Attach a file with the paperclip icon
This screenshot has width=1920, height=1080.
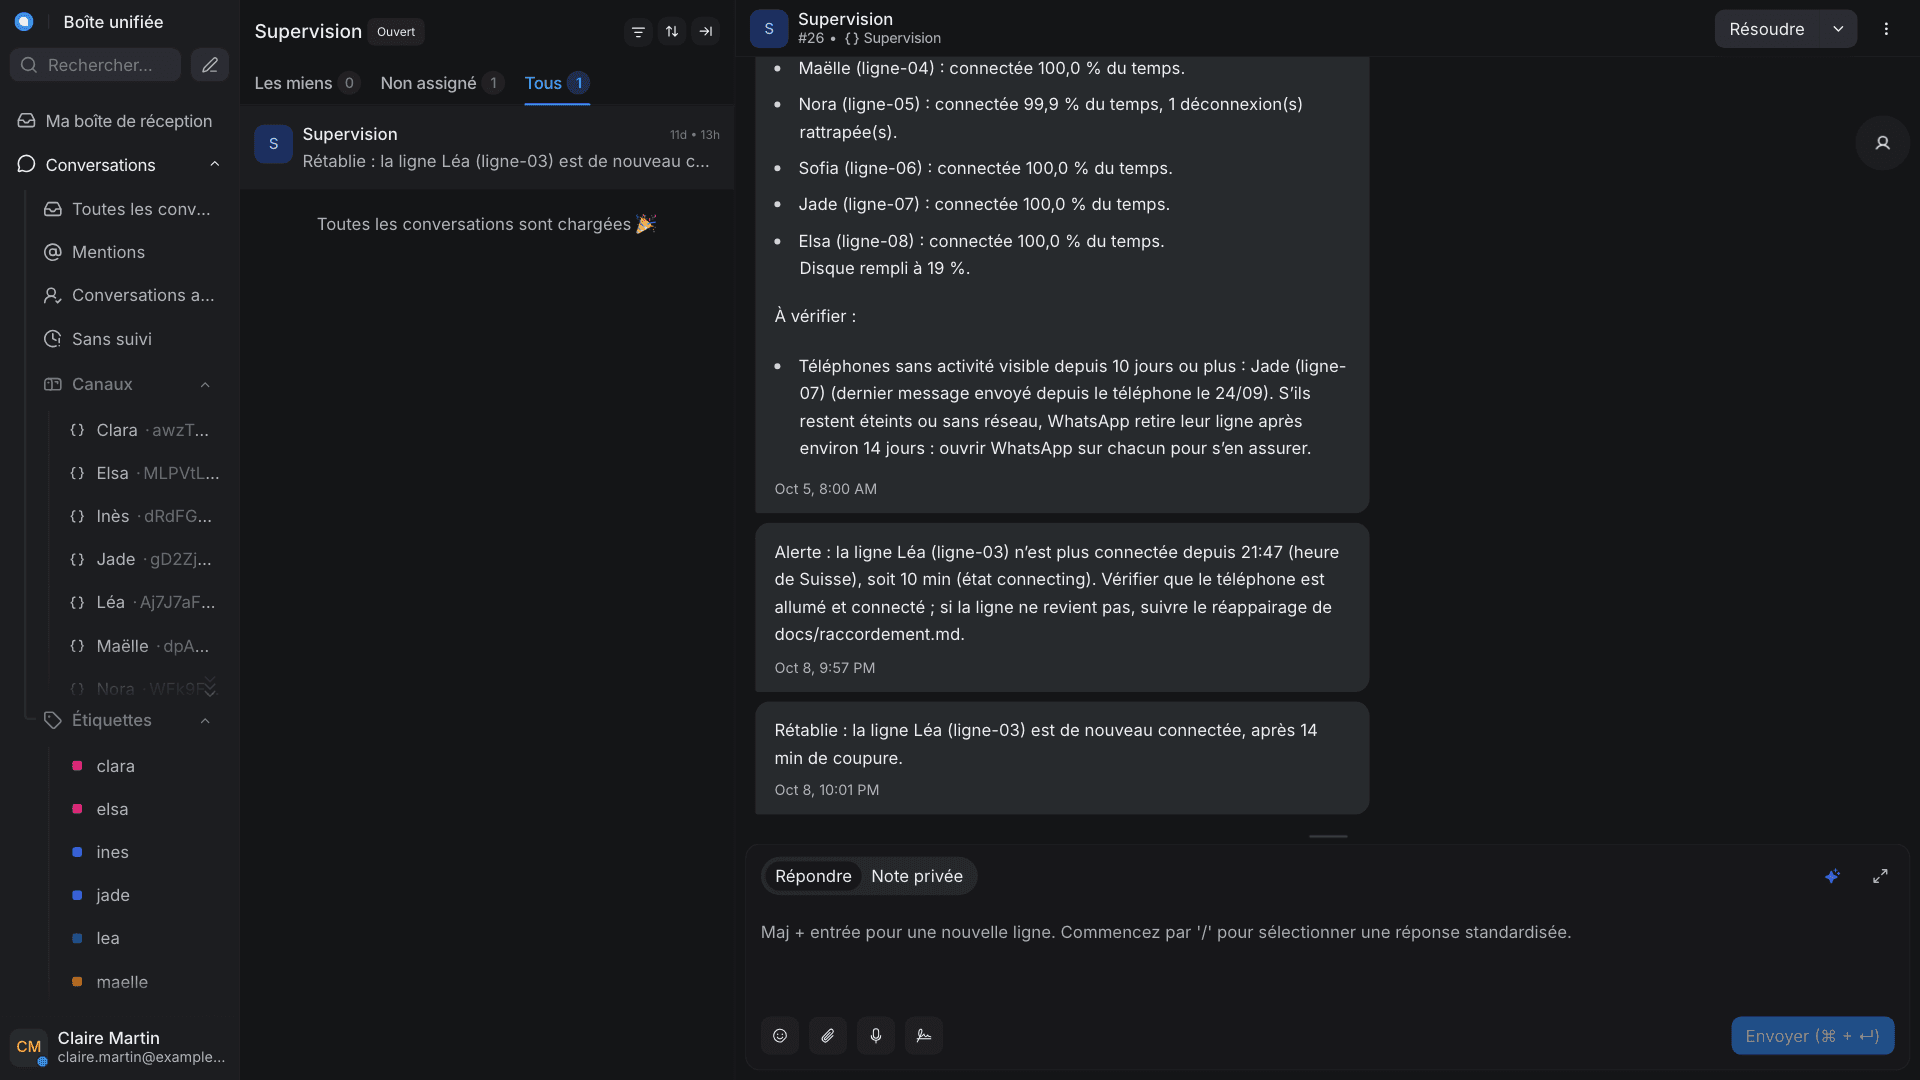click(x=828, y=1036)
